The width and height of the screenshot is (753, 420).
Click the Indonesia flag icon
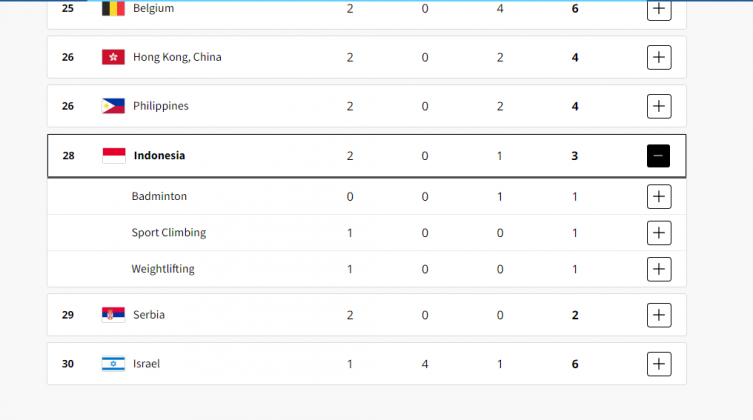point(113,156)
